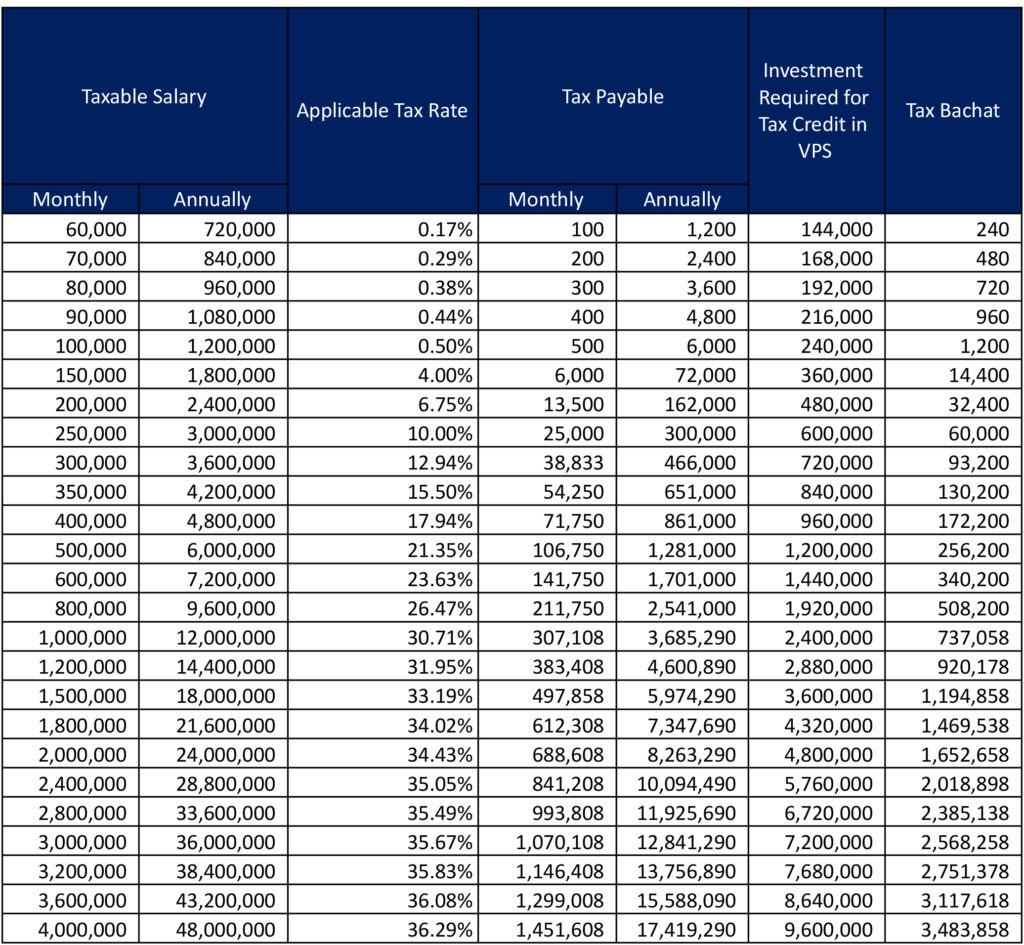Select the Tax Bachat column header
The width and height of the screenshot is (1024, 945).
pyautogui.click(x=952, y=111)
